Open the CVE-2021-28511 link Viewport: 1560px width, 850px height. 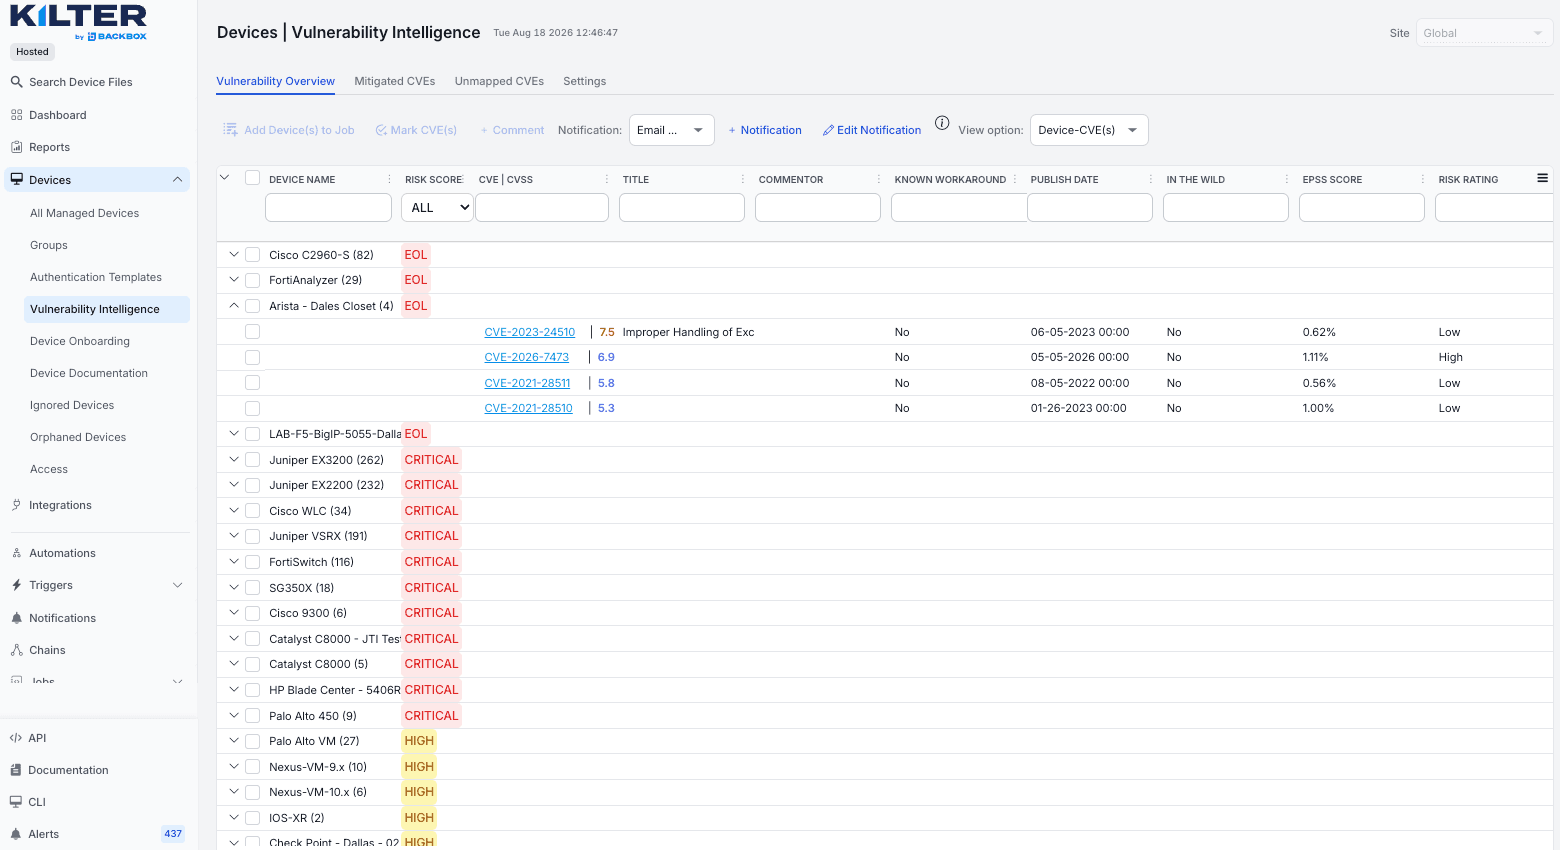pos(527,383)
